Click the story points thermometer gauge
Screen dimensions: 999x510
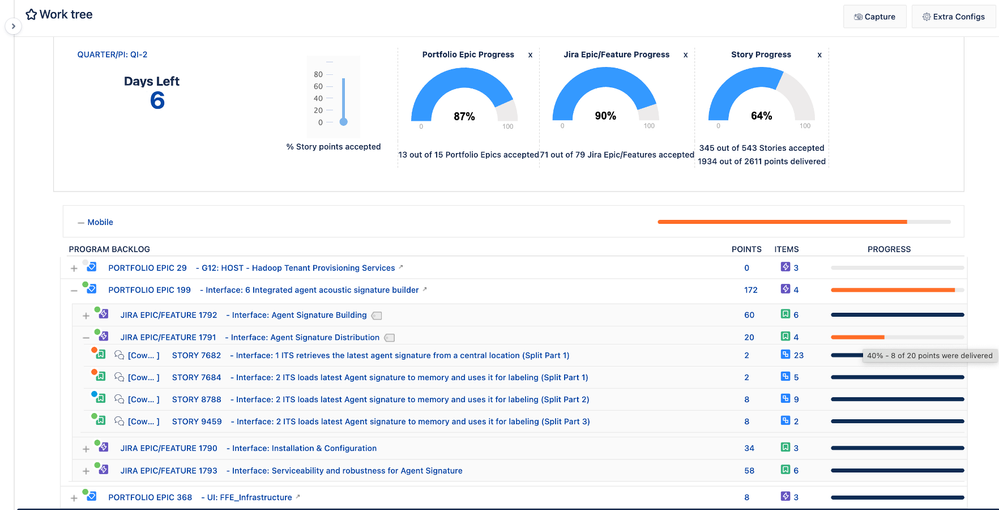click(x=333, y=97)
